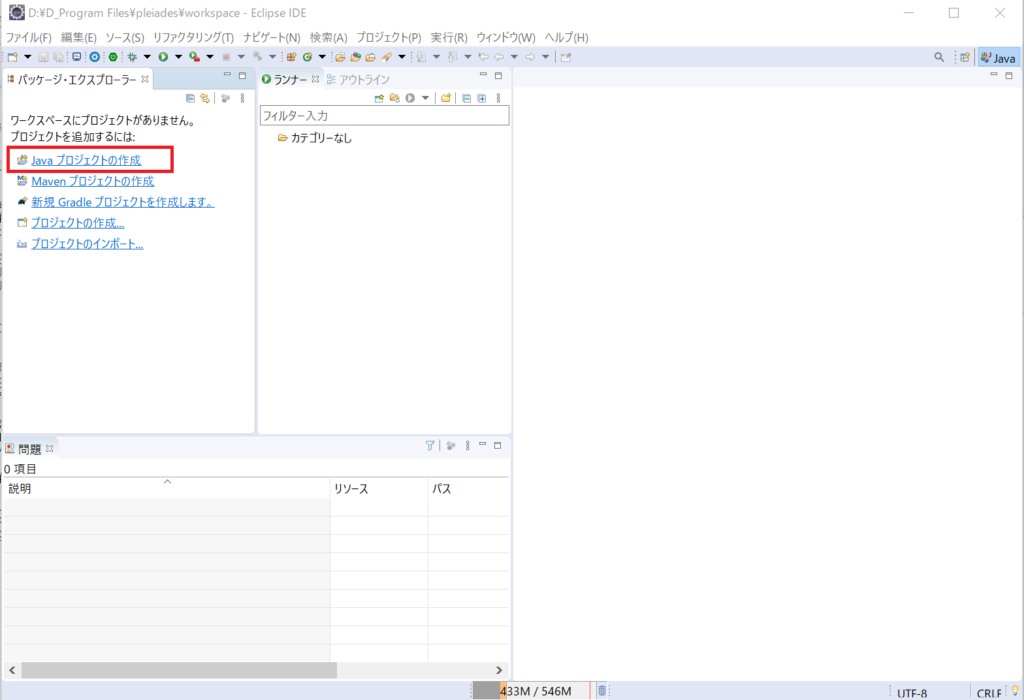Click the Problems view filter funnel icon
The height and width of the screenshot is (700, 1024).
430,445
